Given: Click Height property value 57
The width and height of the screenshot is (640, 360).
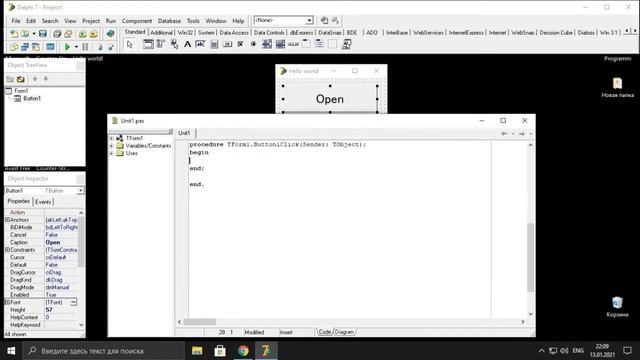Looking at the screenshot, I should [49, 310].
